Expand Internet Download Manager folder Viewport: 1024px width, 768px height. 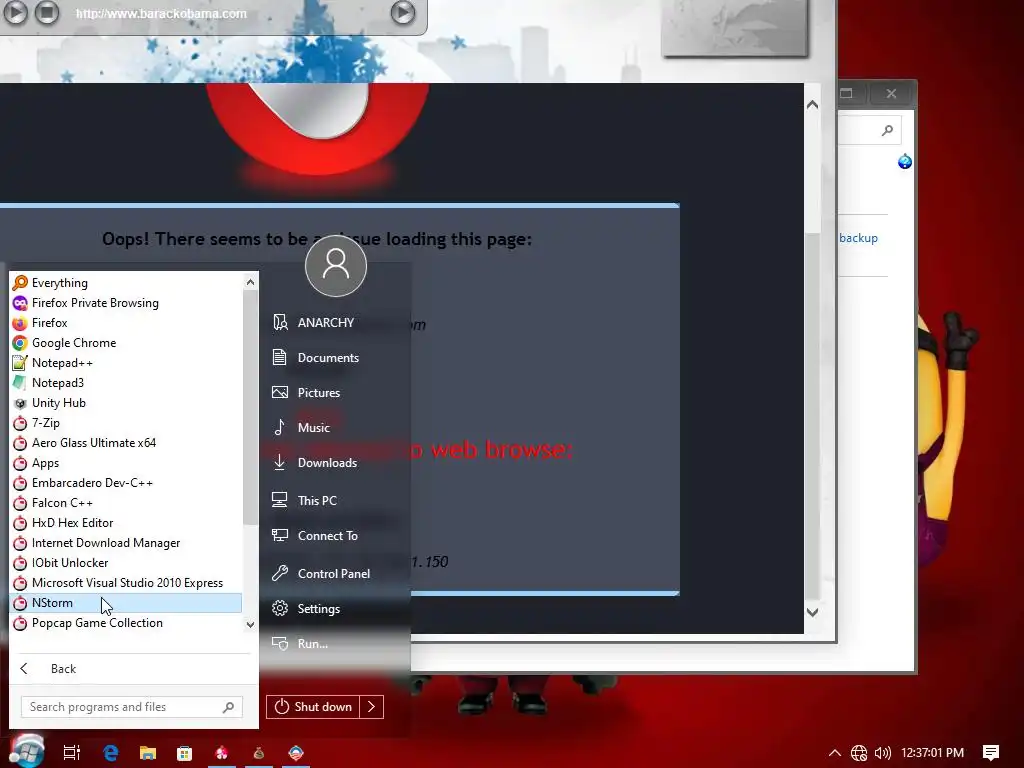click(x=125, y=543)
